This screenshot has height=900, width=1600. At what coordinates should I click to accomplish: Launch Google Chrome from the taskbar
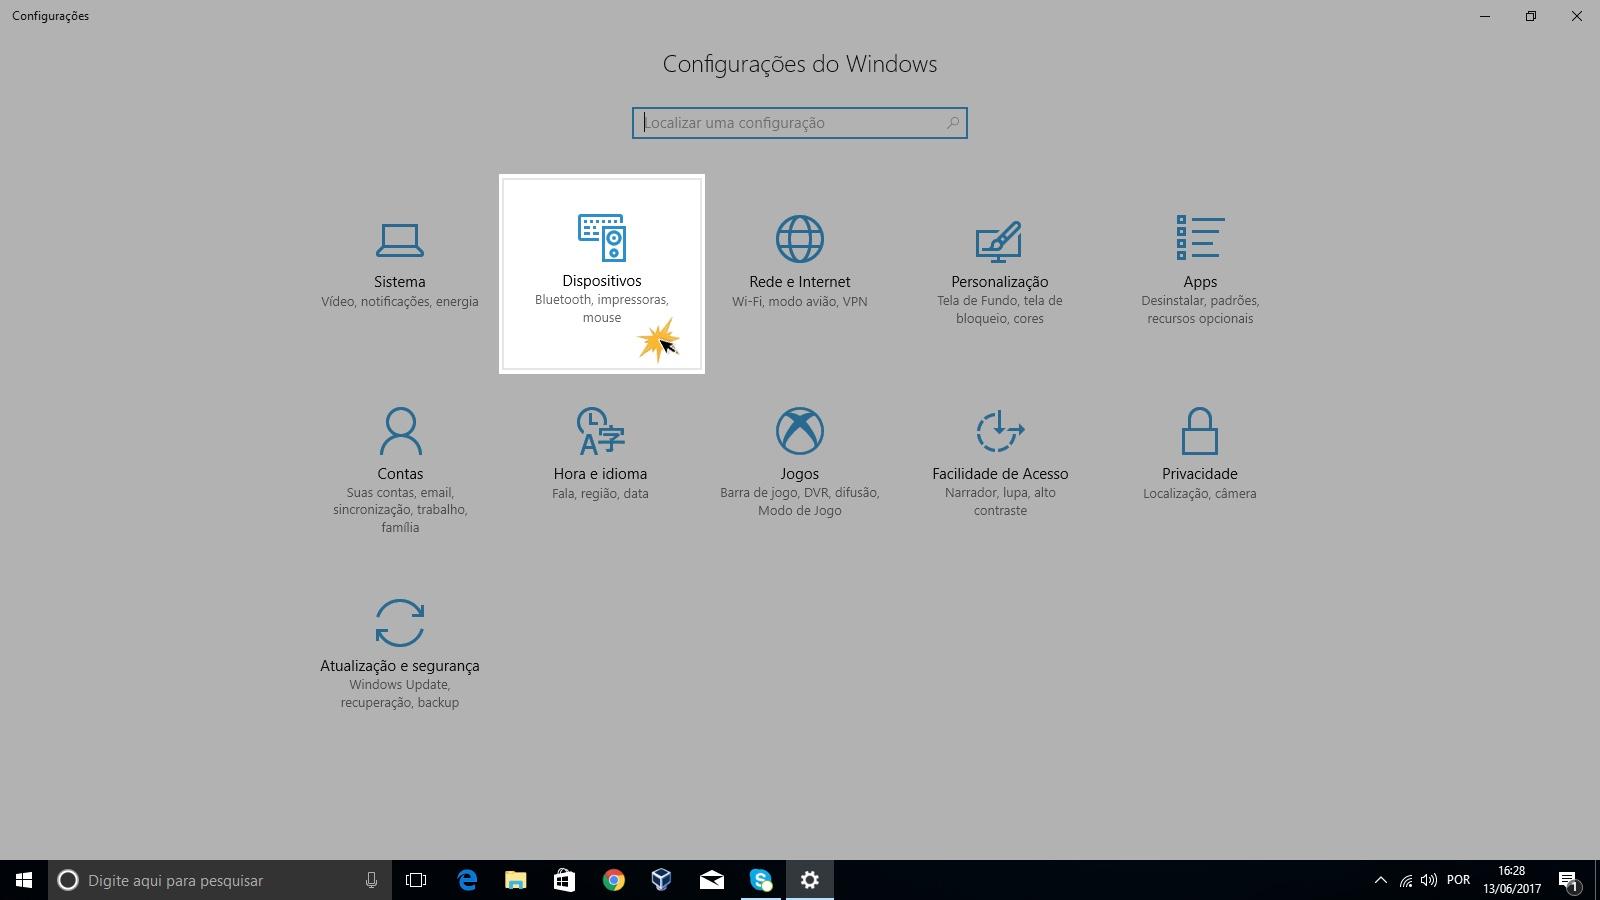[614, 880]
